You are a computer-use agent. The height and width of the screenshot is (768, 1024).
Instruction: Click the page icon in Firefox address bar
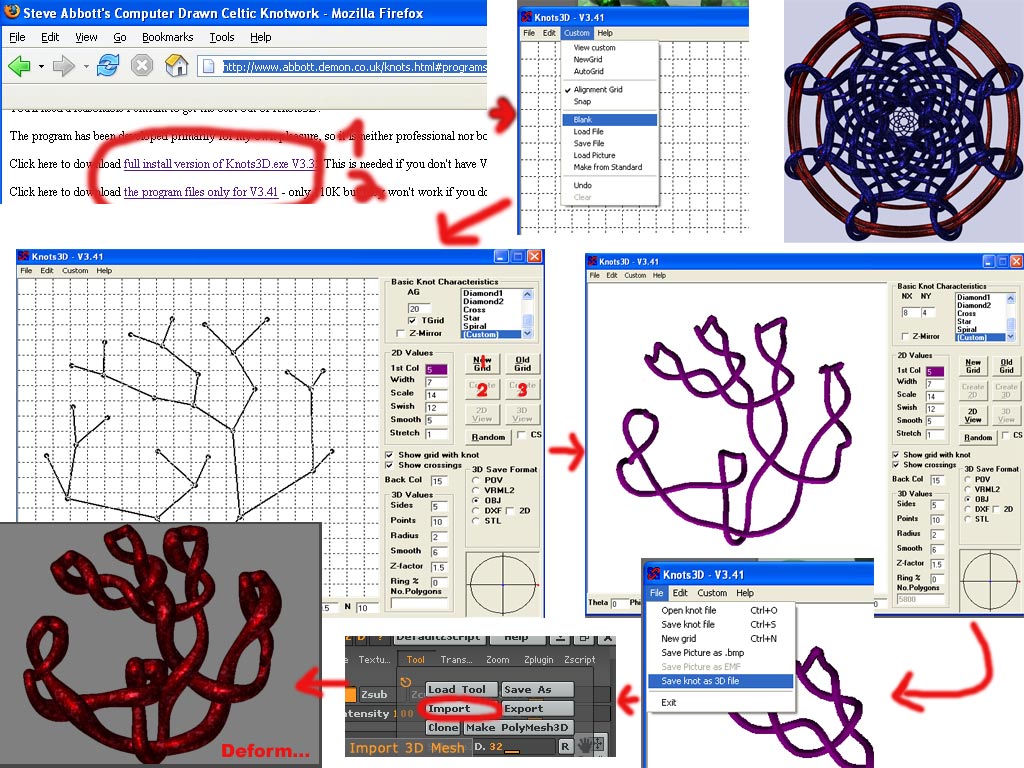[x=208, y=67]
